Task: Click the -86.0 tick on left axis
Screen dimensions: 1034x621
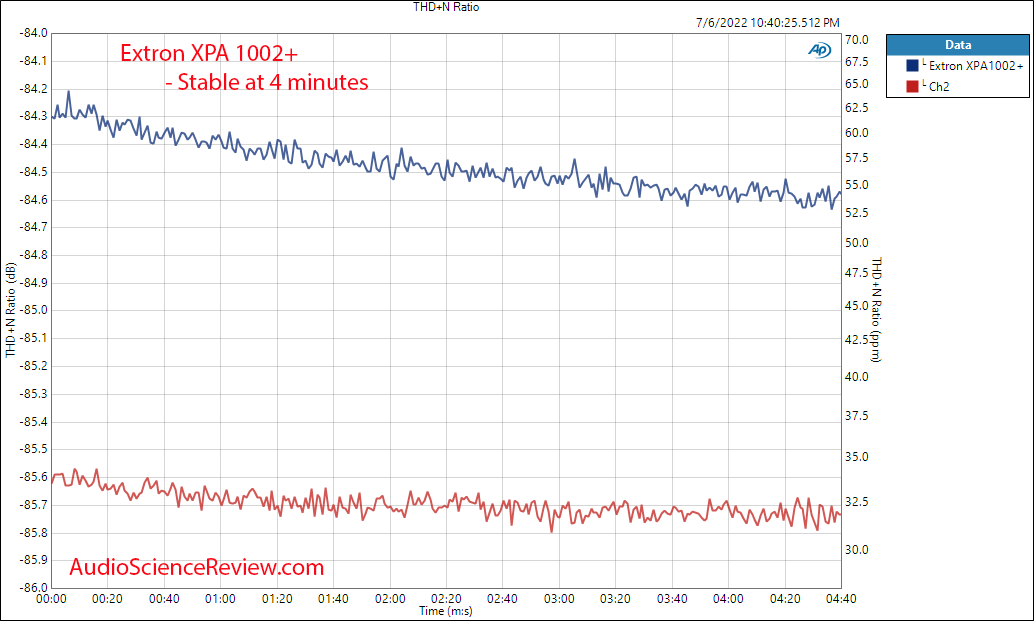Action: 34,587
